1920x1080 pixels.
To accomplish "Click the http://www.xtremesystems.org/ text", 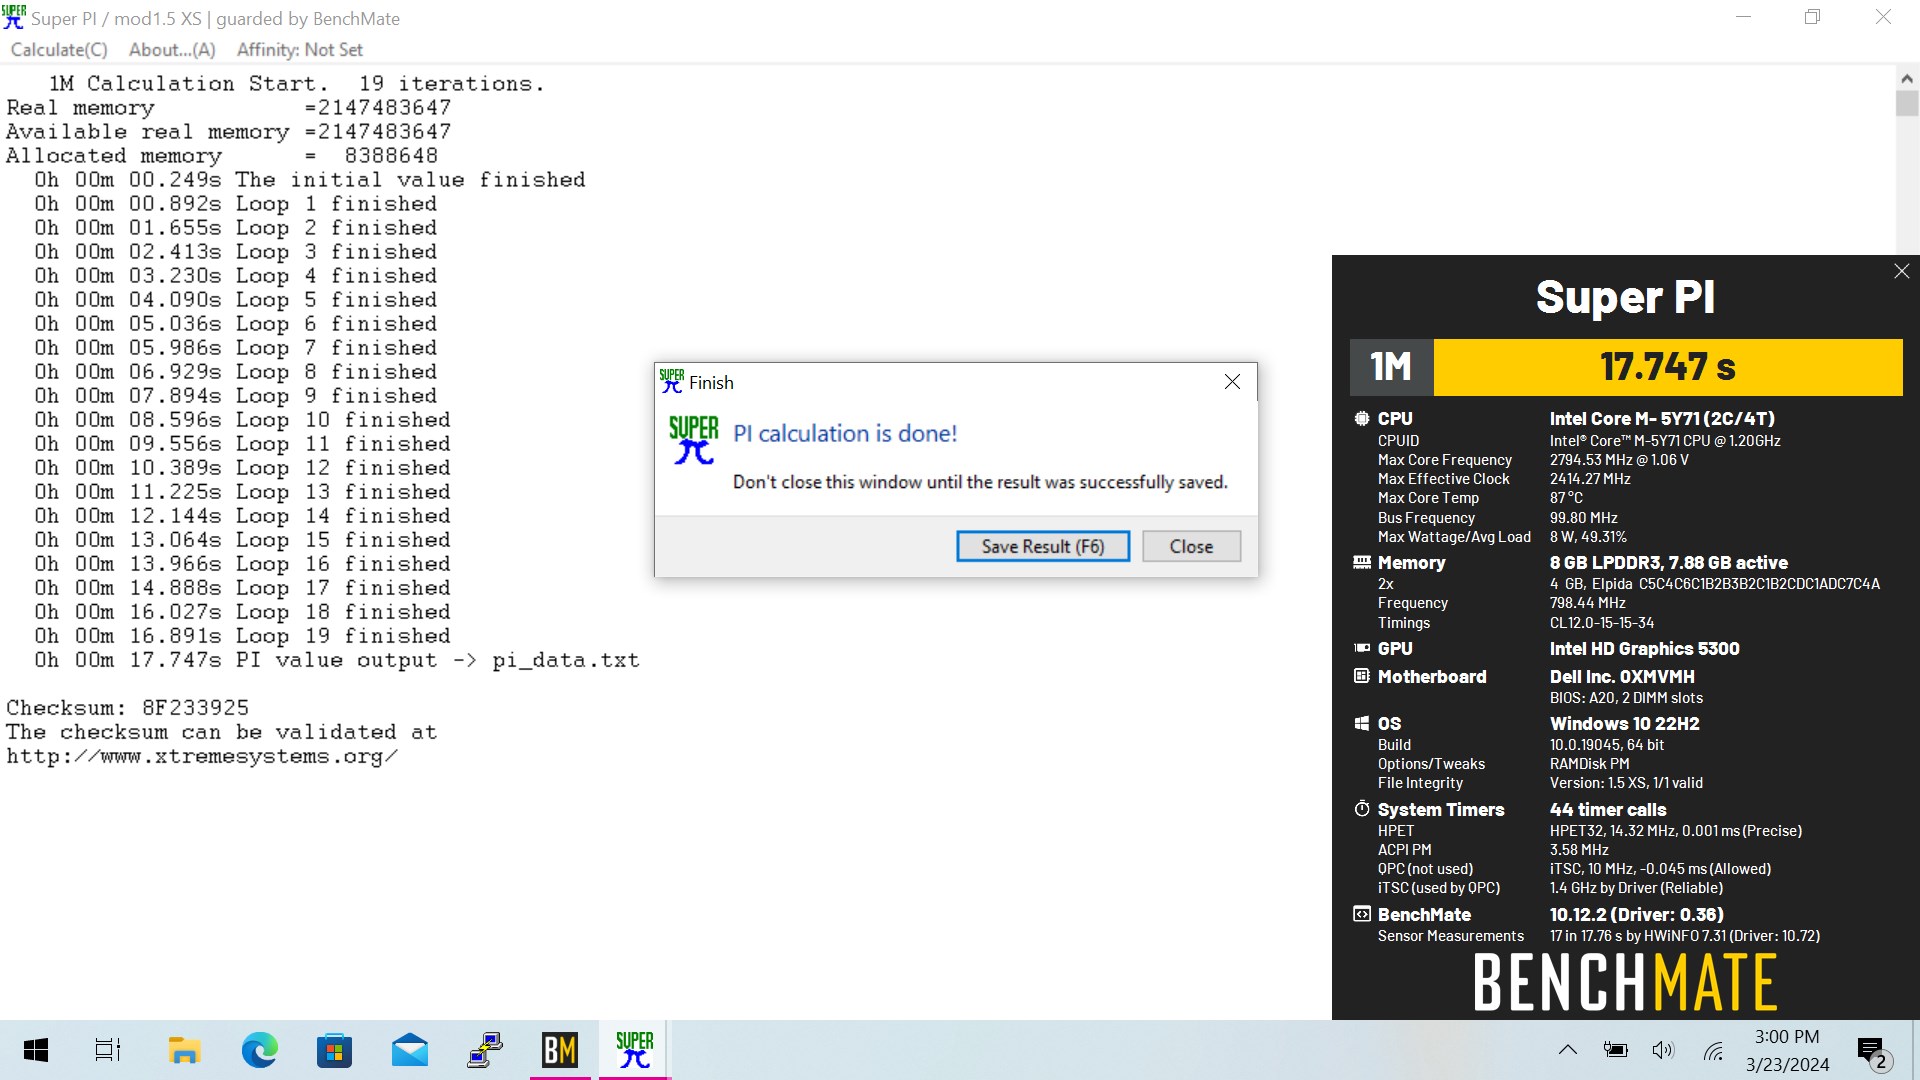I will (202, 756).
